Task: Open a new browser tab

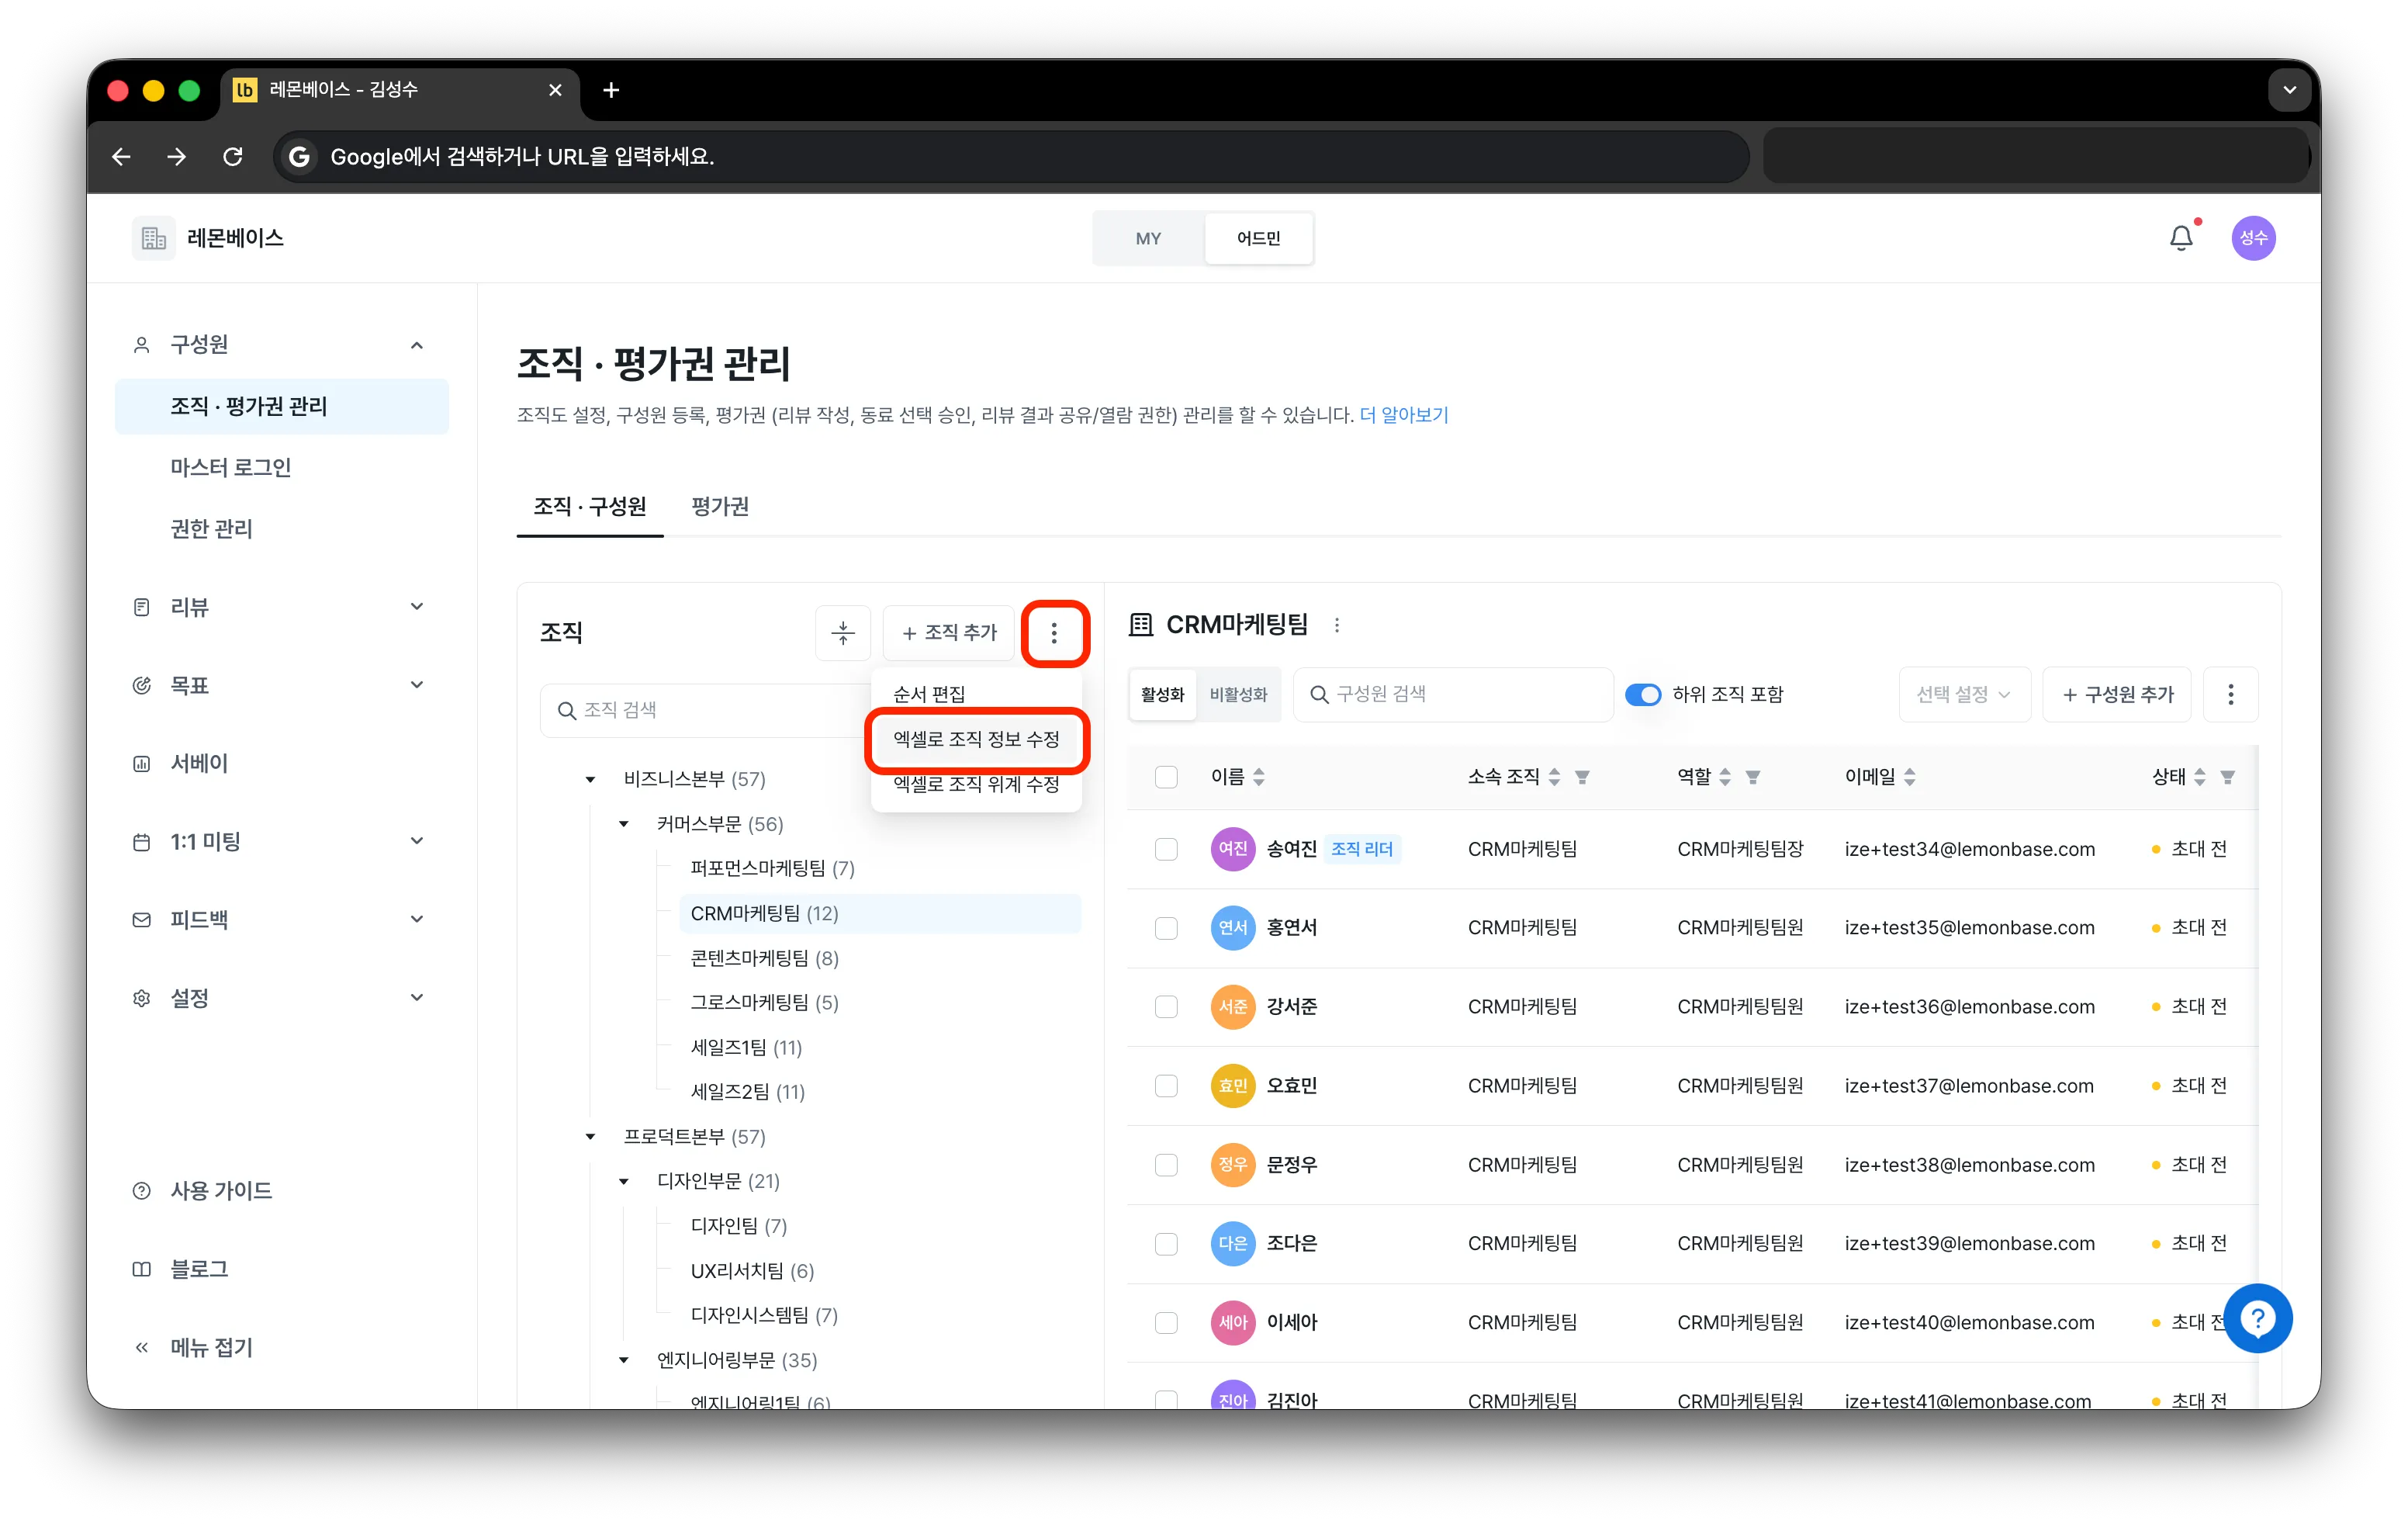Action: [611, 90]
